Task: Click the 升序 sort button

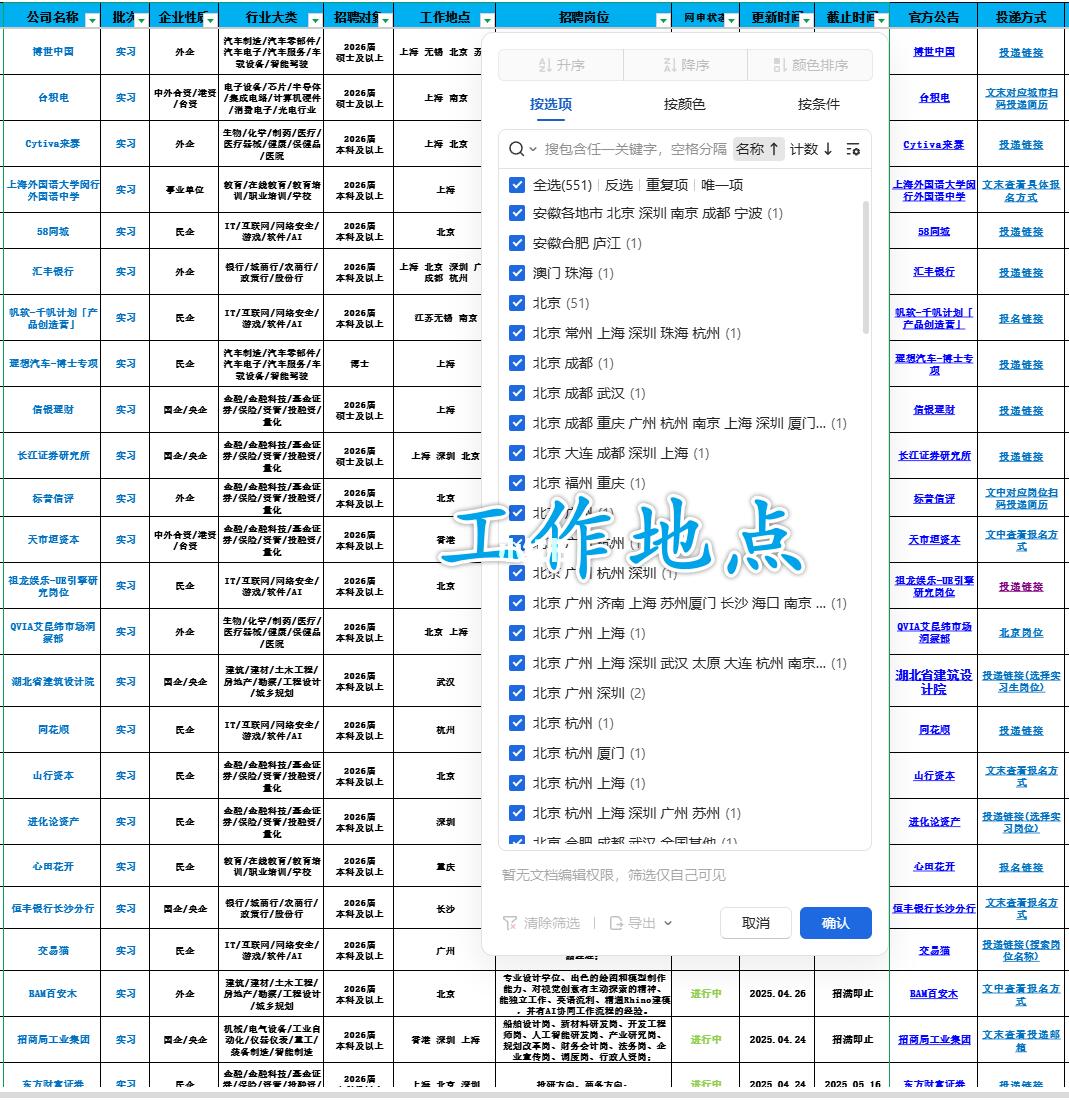Action: point(560,65)
